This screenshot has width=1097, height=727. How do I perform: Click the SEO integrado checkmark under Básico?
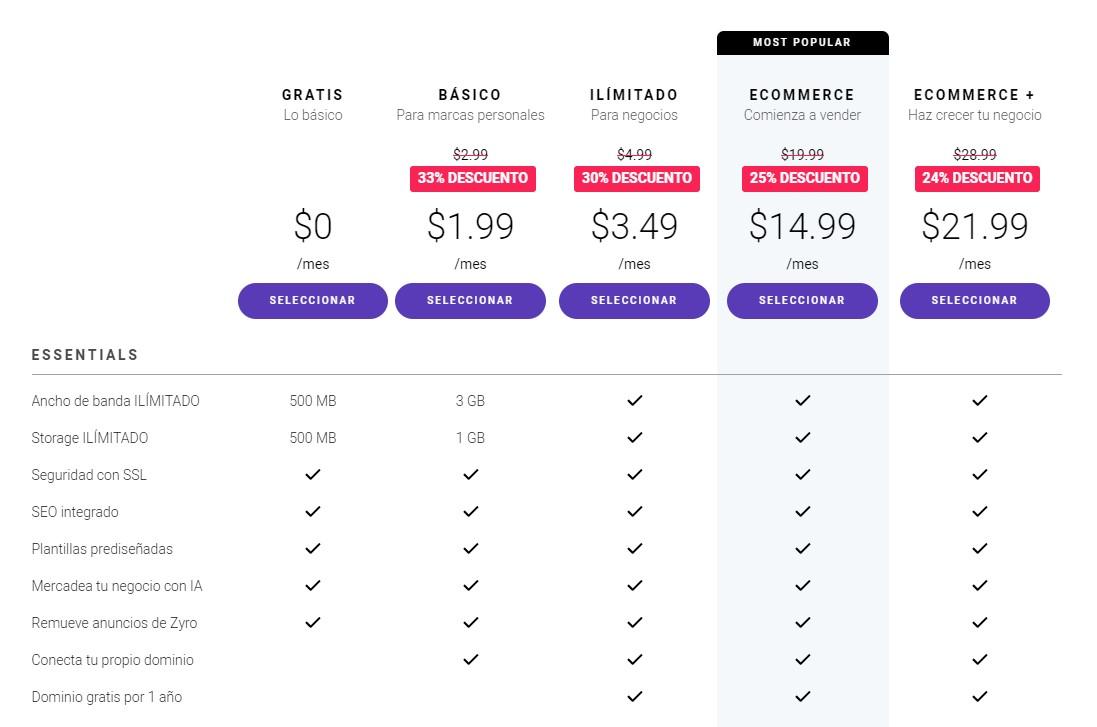(x=470, y=511)
